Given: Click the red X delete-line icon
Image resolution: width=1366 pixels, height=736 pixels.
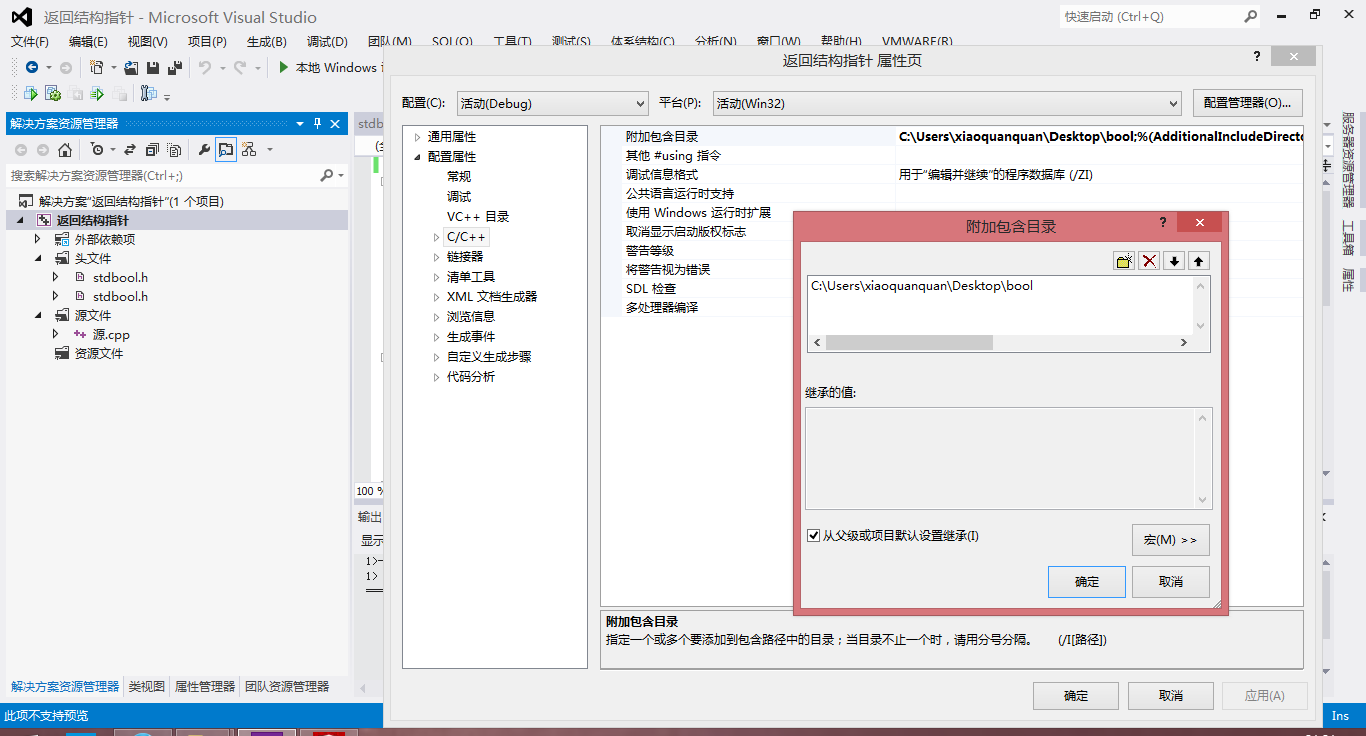Looking at the screenshot, I should point(1150,260).
